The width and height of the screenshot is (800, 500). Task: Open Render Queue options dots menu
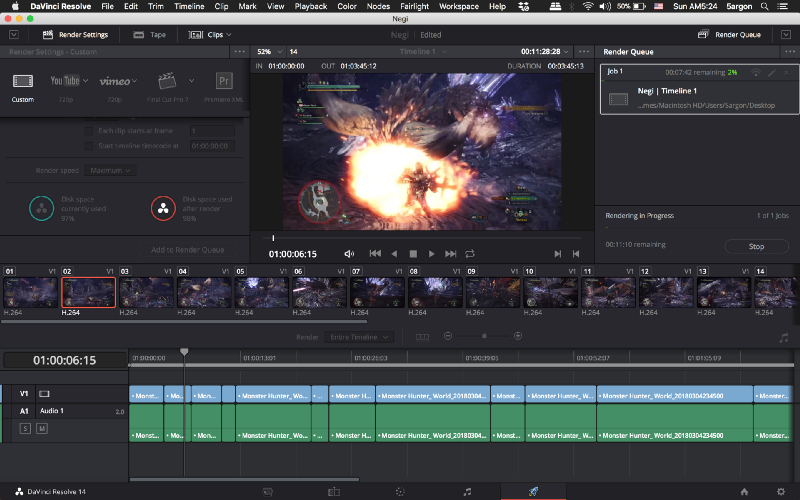point(790,52)
